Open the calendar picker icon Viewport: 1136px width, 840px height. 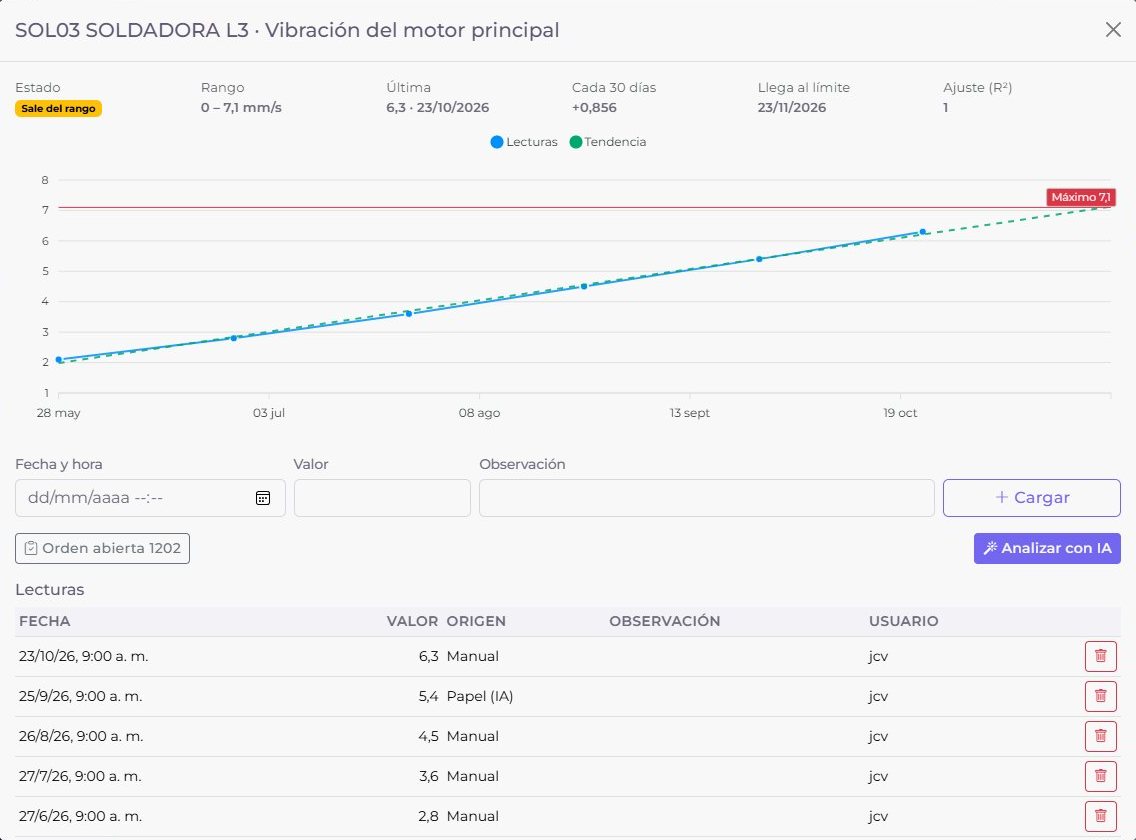pyautogui.click(x=263, y=498)
